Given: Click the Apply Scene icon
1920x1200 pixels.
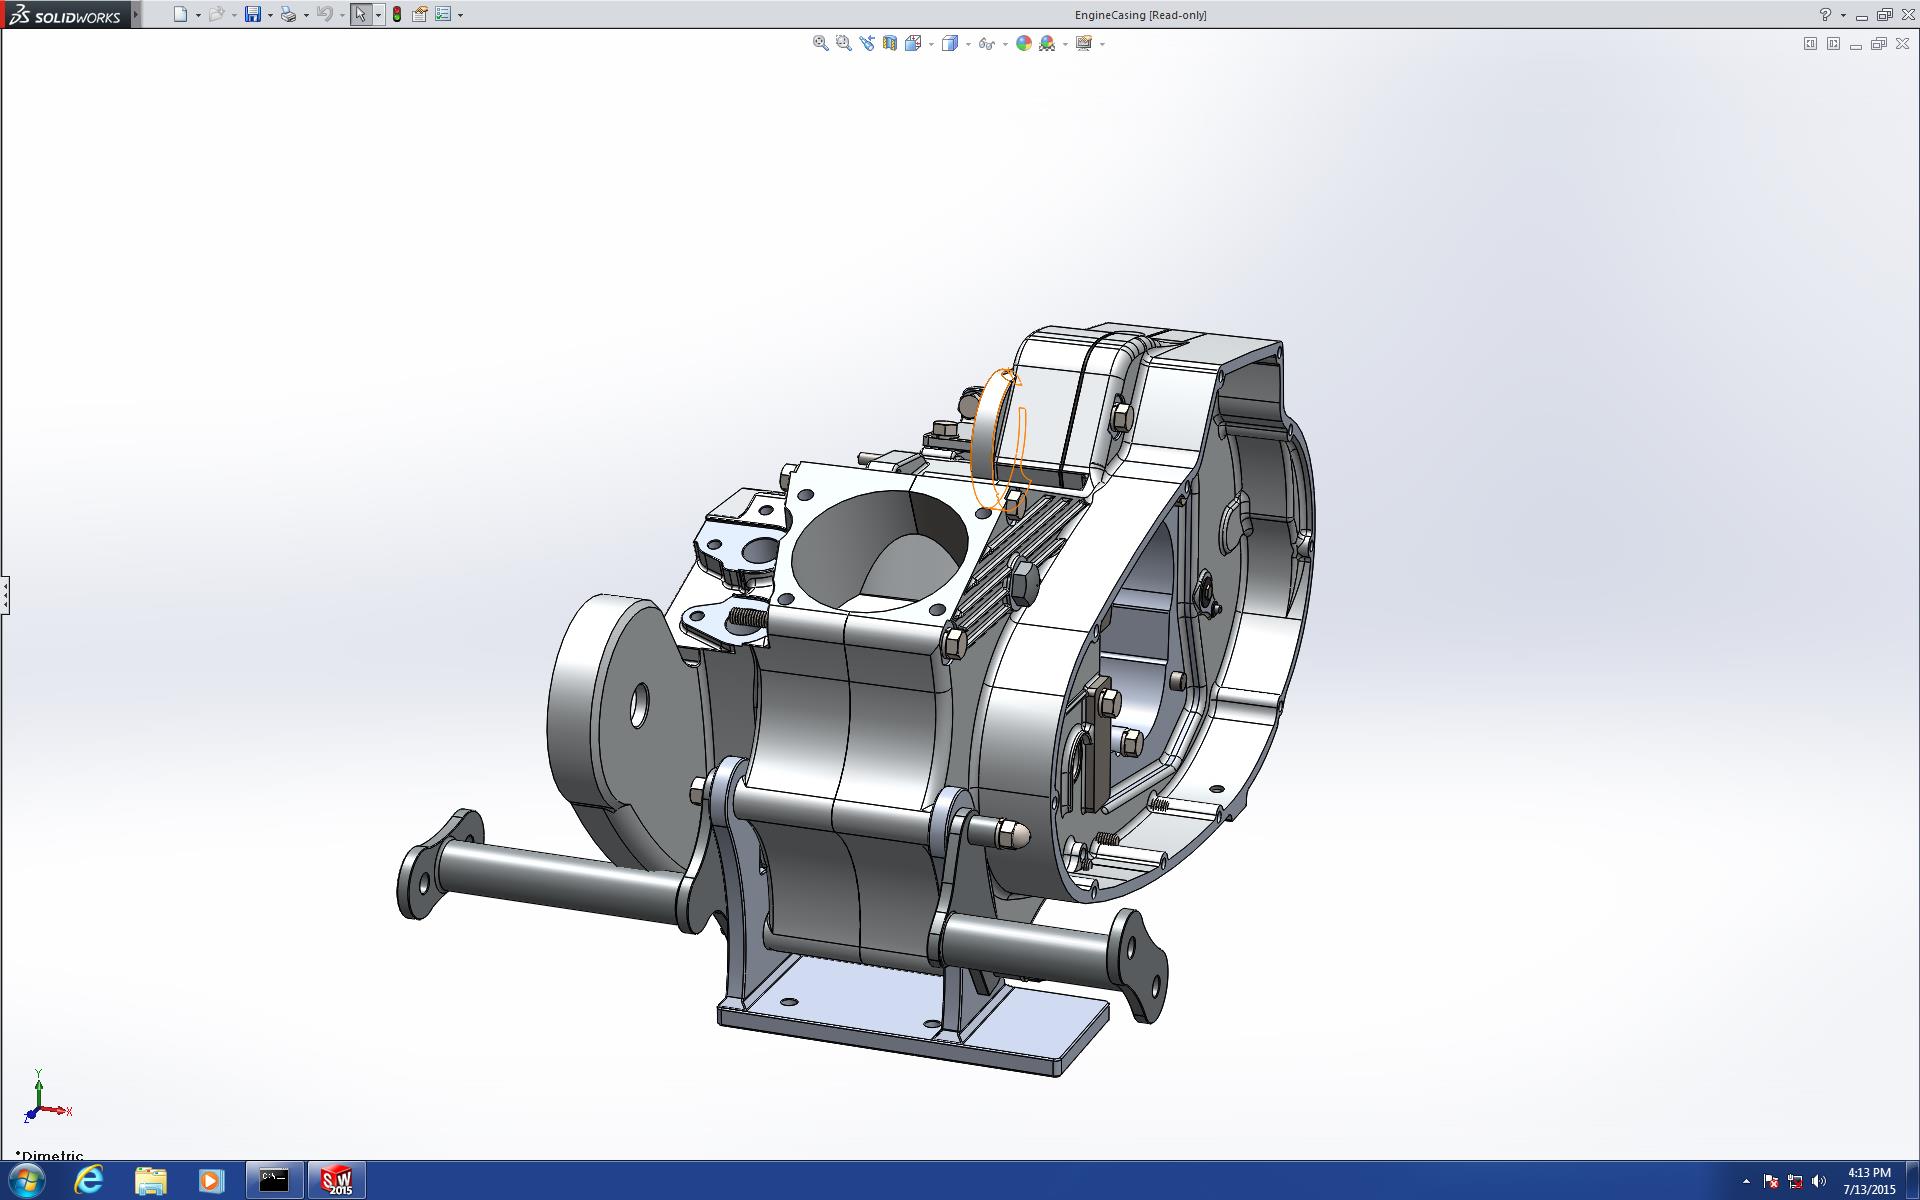Looking at the screenshot, I should [1047, 43].
